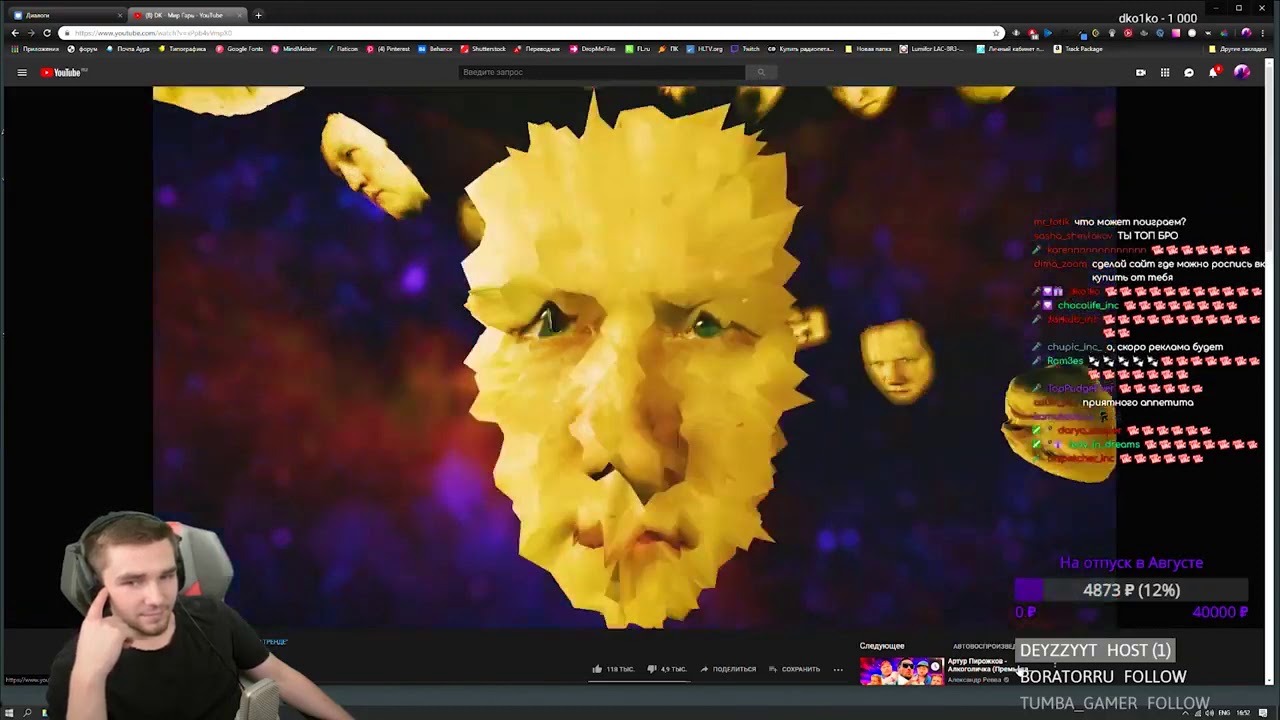Image resolution: width=1280 pixels, height=720 pixels.
Task: Open the Приложения apps bookmark
Action: pyautogui.click(x=35, y=48)
